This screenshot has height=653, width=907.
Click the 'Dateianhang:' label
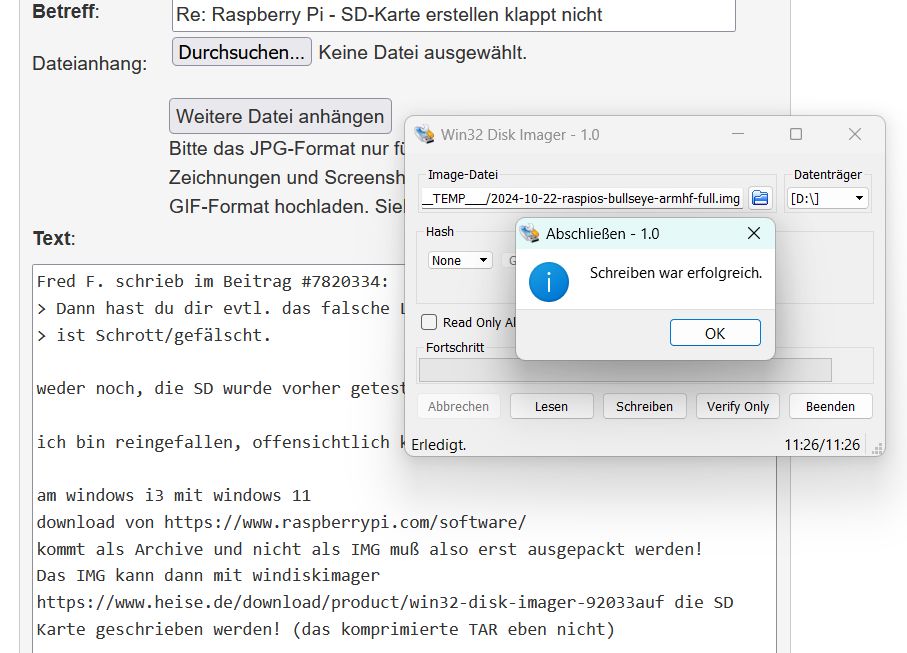90,64
